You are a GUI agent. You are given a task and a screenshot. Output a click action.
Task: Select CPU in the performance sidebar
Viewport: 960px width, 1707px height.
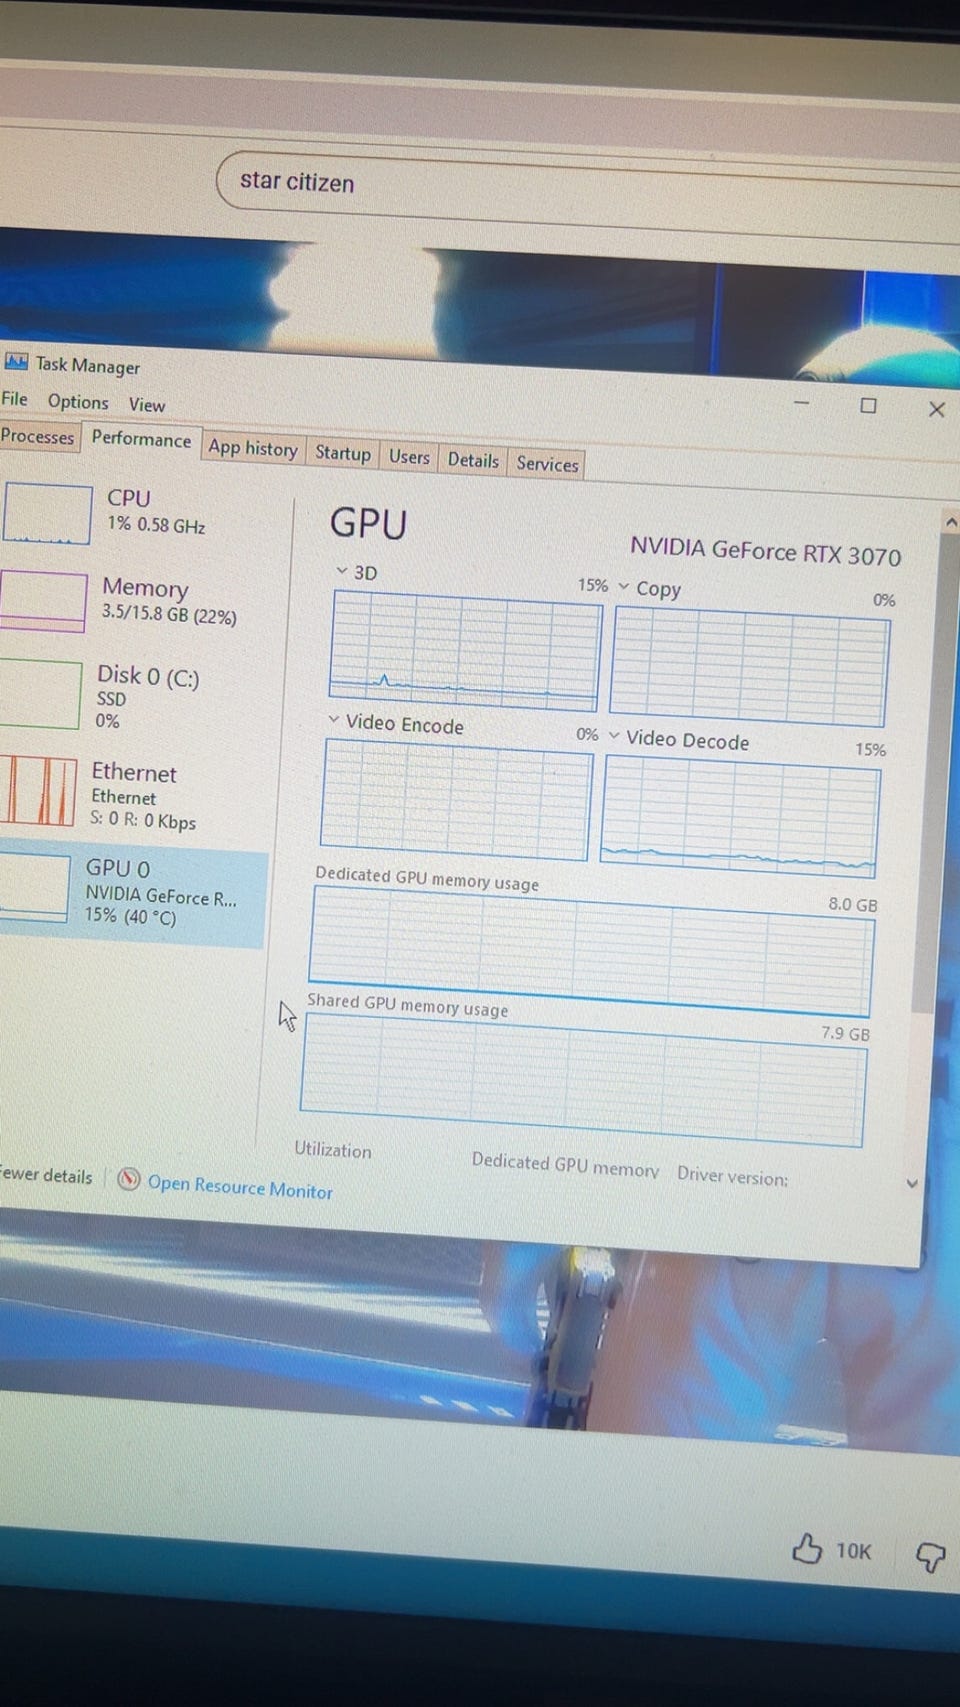(140, 512)
